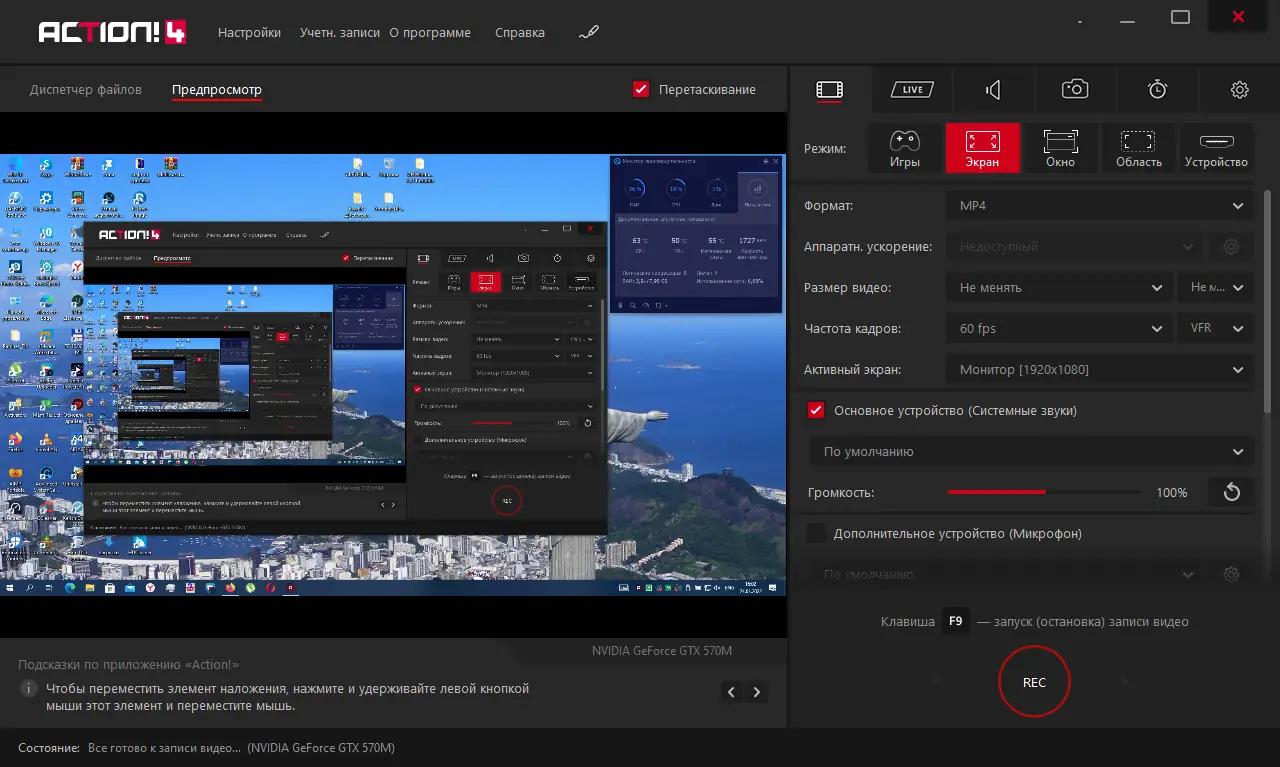The width and height of the screenshot is (1280, 767).
Task: Open the Формат dropdown showing MP4
Action: coord(1099,206)
